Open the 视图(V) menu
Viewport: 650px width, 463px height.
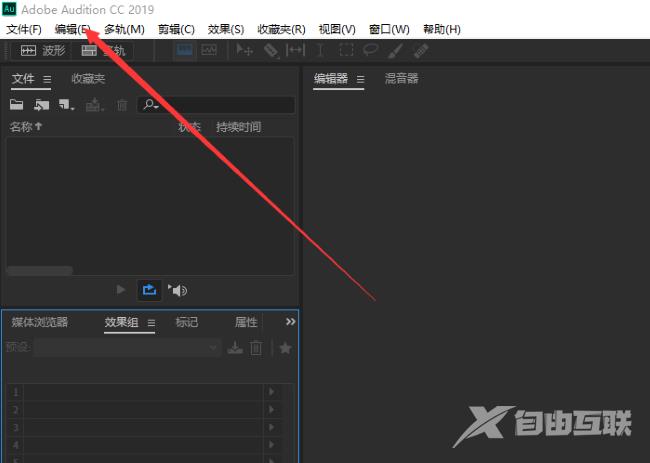click(337, 29)
